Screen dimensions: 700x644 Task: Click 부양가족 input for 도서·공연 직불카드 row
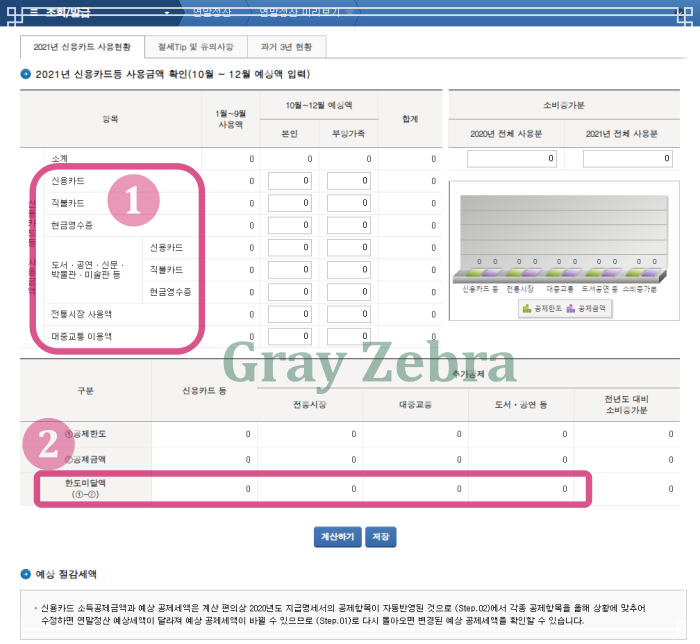click(x=349, y=270)
